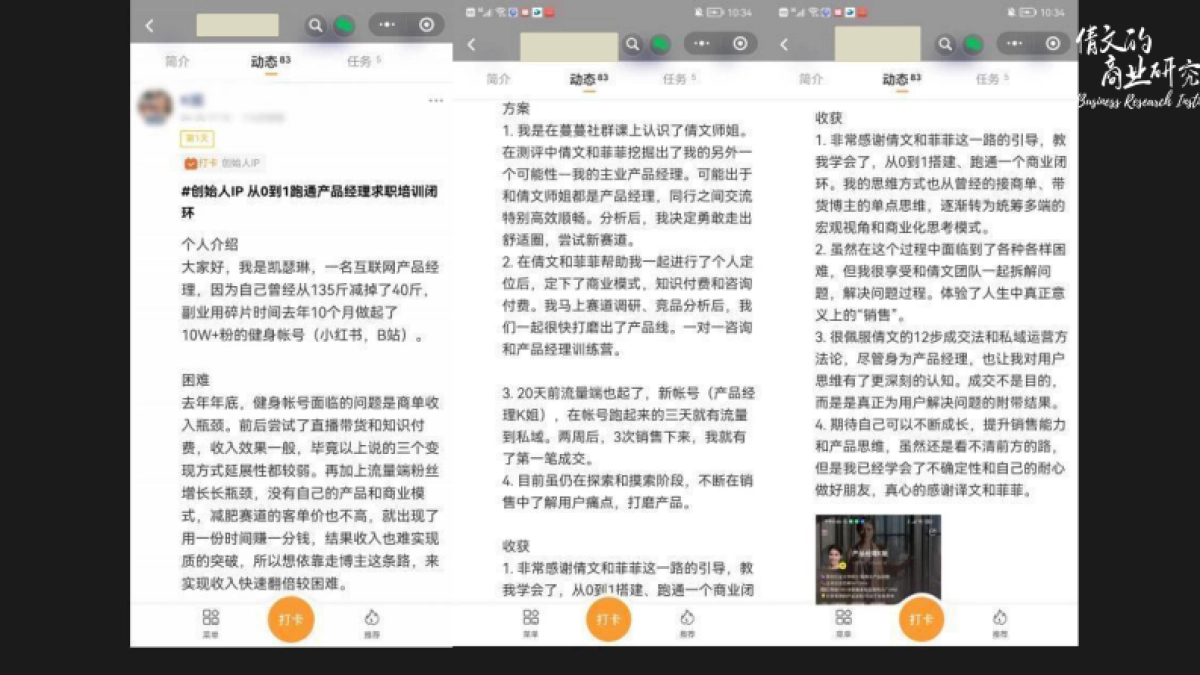Tap the green chat bubble icon
The image size is (1200, 675).
[344, 25]
